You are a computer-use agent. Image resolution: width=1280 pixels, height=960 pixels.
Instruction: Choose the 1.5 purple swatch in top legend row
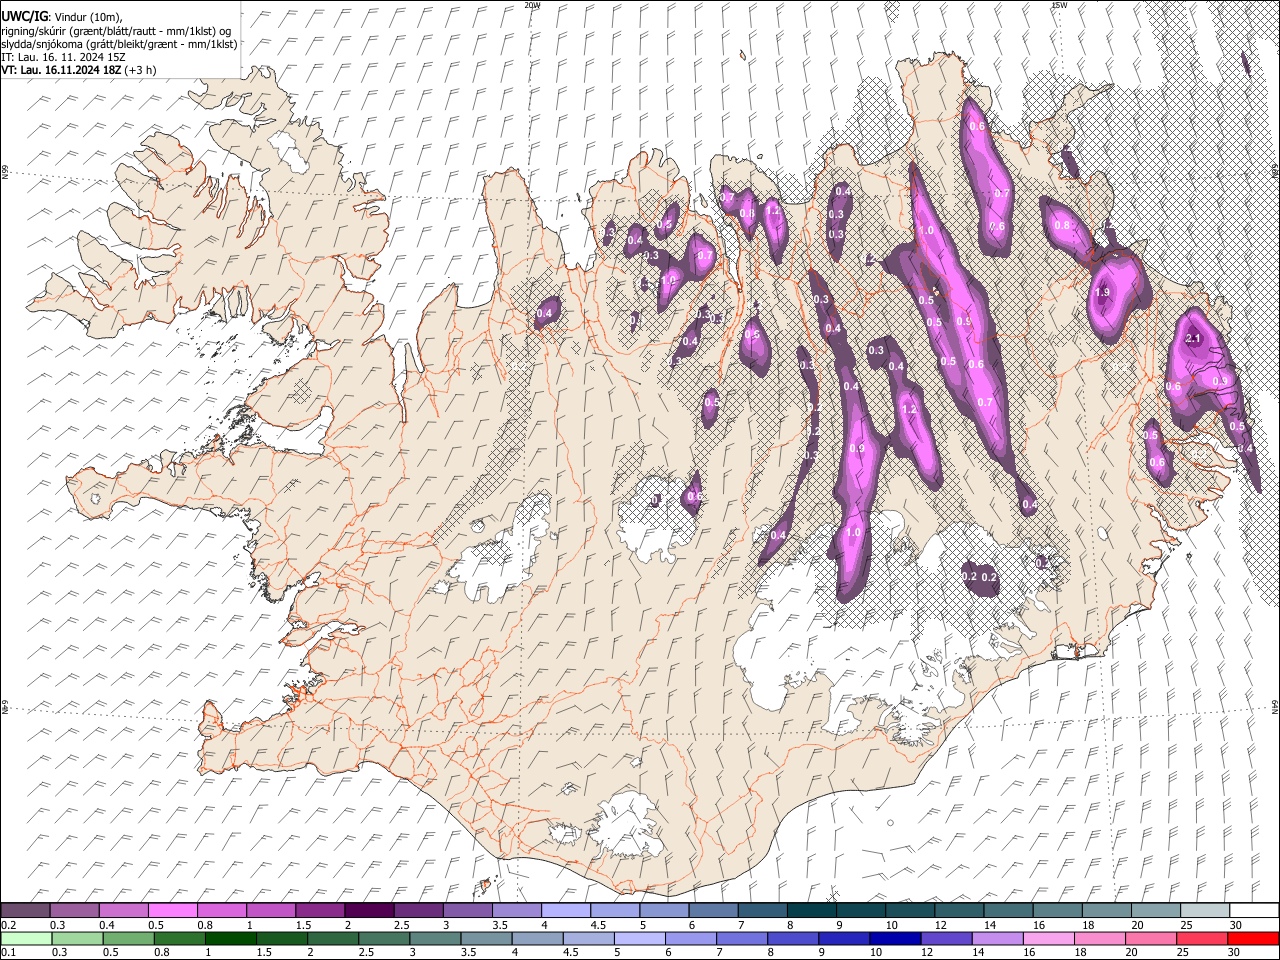(320, 910)
